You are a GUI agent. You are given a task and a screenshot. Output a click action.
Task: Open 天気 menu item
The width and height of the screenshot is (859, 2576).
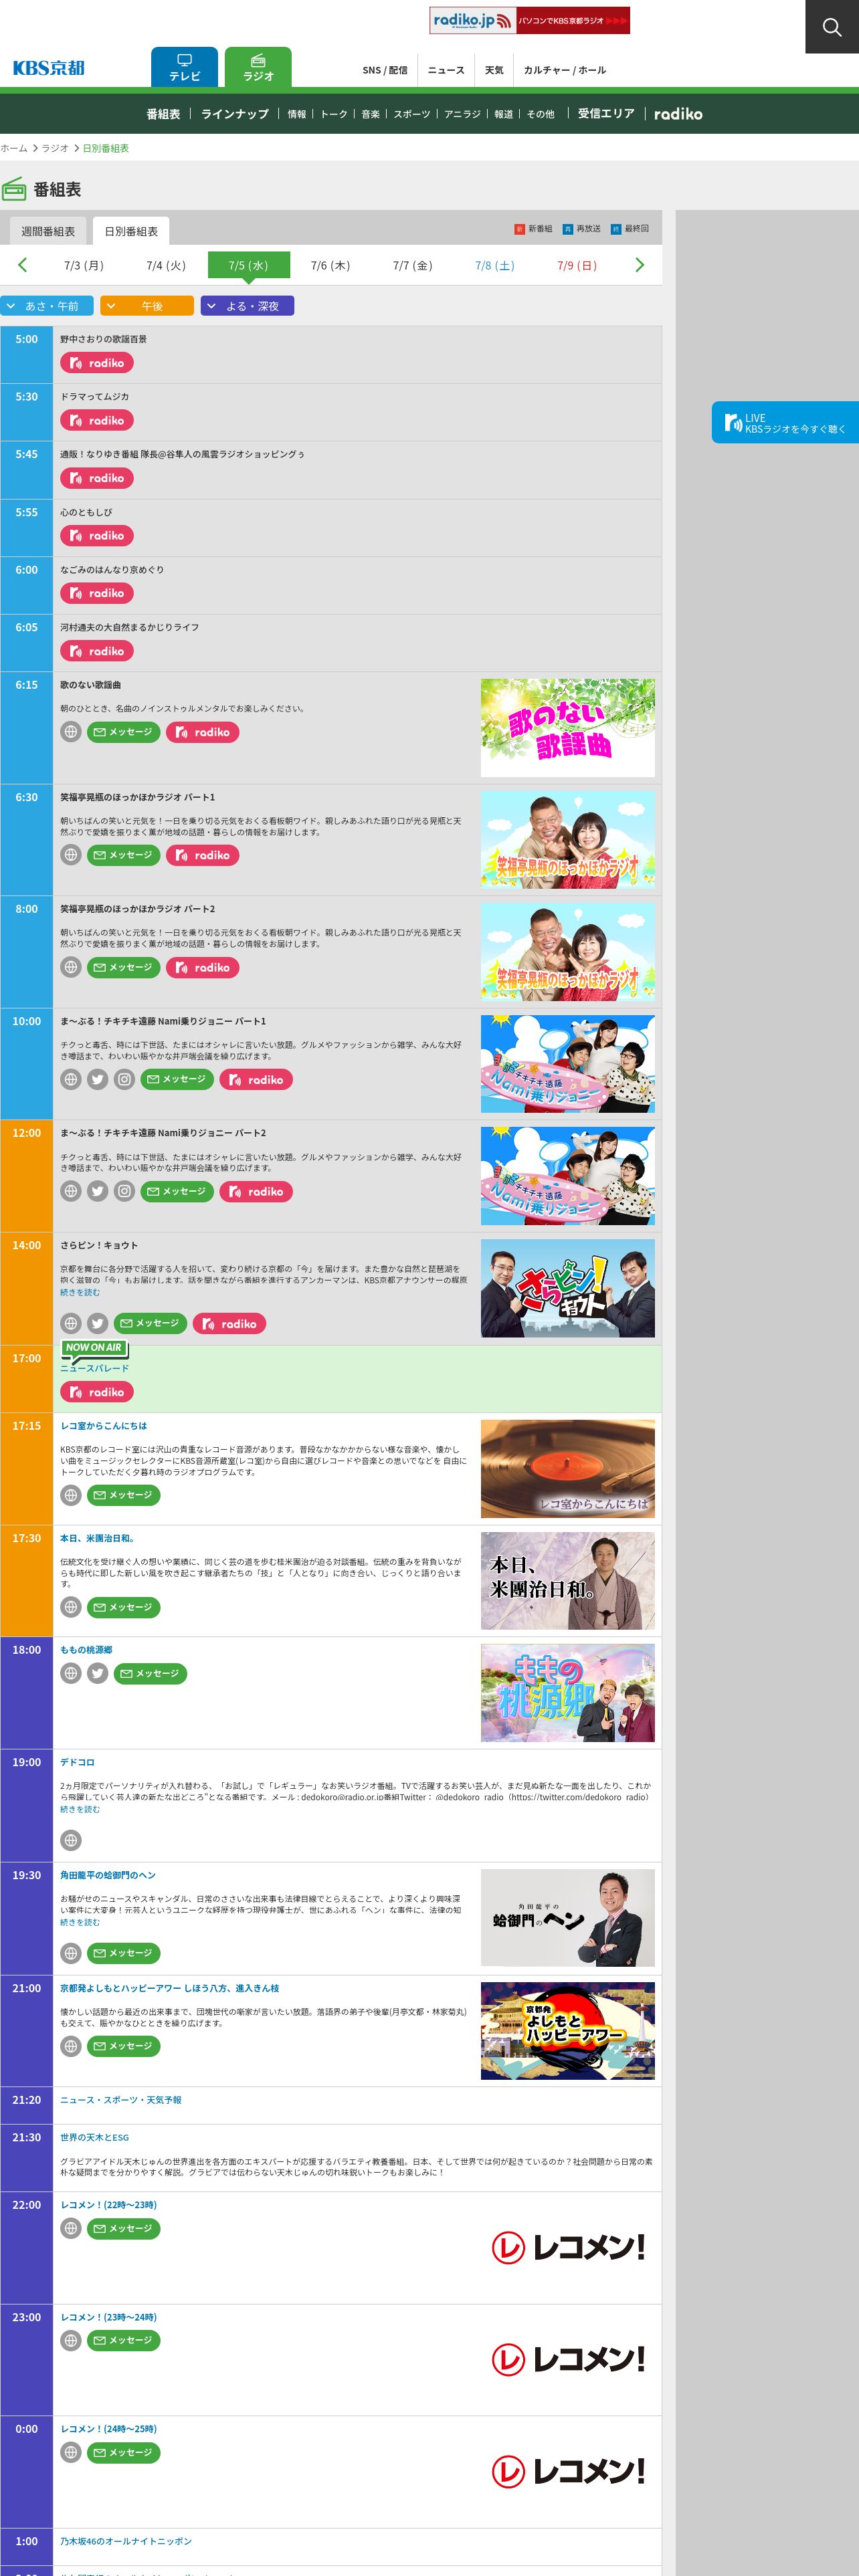click(x=494, y=70)
